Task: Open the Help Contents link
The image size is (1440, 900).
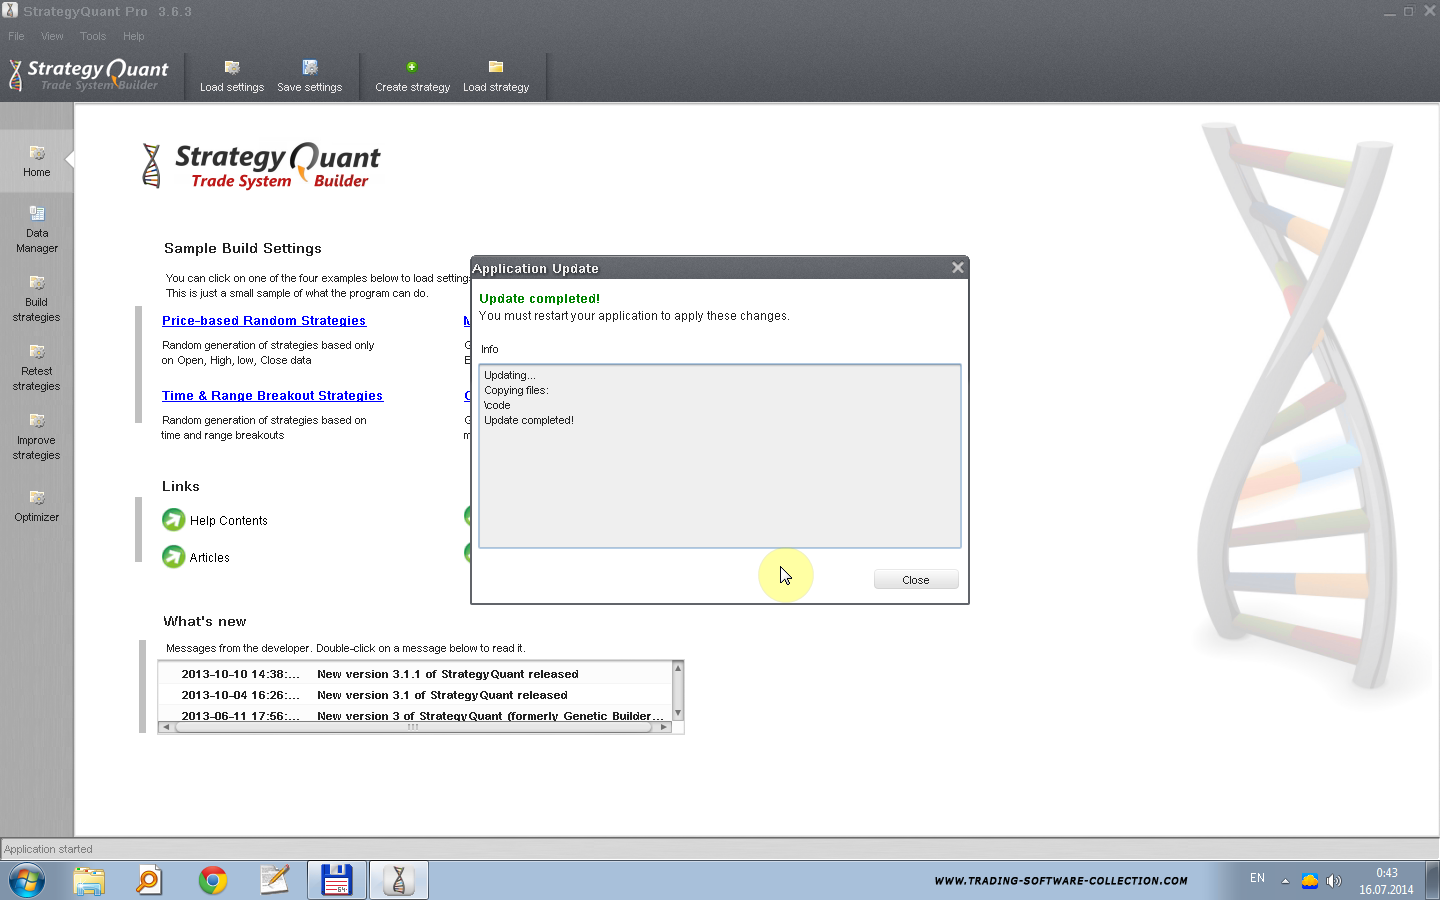Action: (228, 521)
